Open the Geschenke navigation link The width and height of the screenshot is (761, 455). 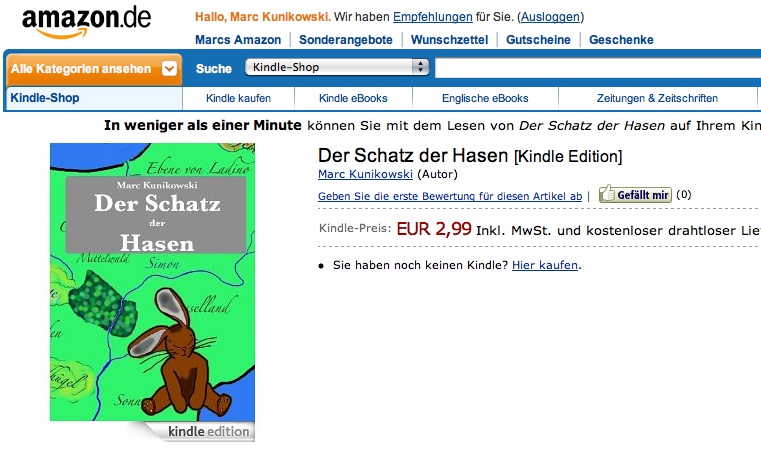[x=621, y=40]
